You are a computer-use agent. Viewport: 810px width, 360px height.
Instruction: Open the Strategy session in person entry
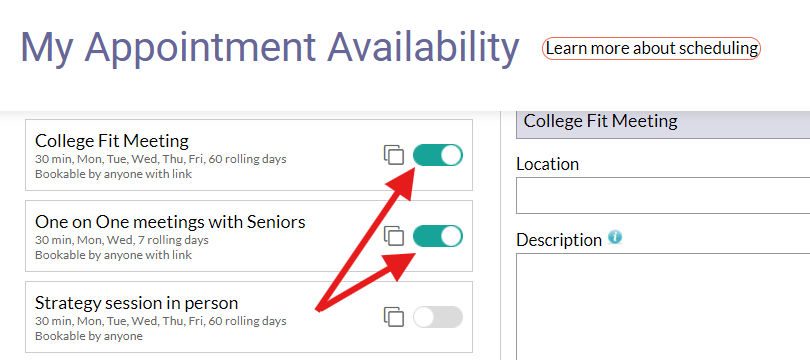248,317
